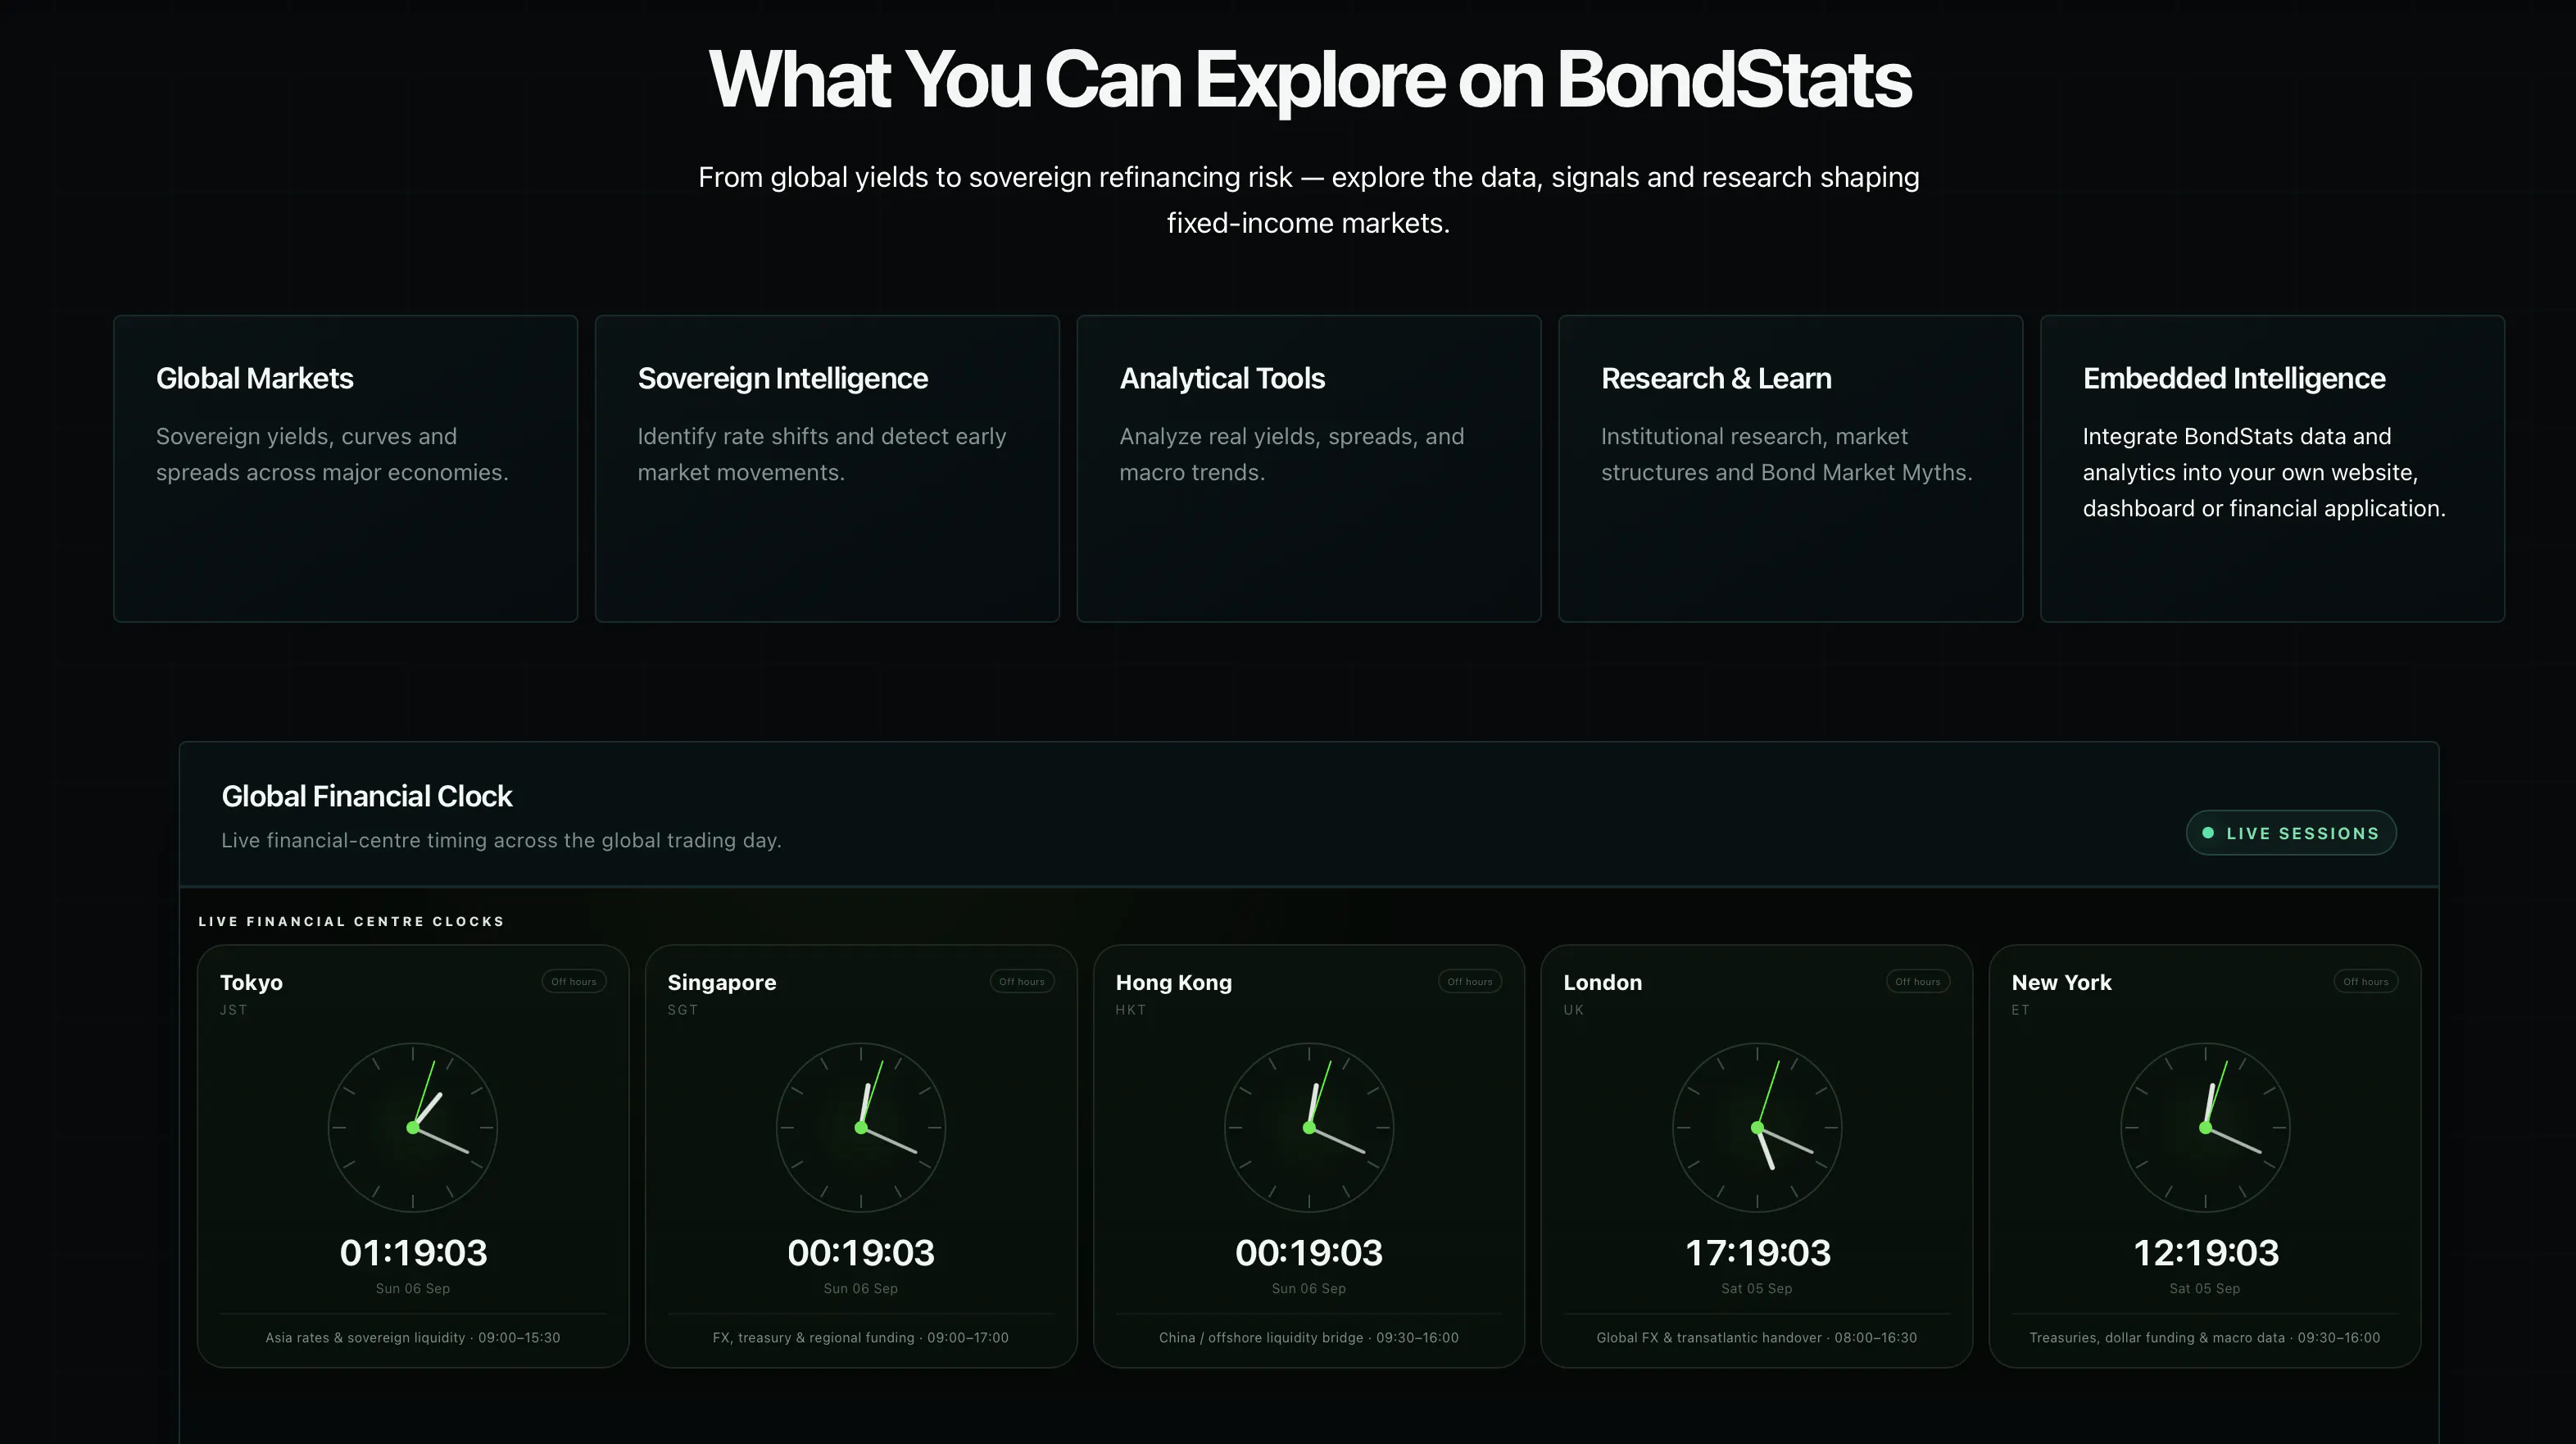
Task: Click New York's Off hours status badge
Action: [x=2366, y=982]
